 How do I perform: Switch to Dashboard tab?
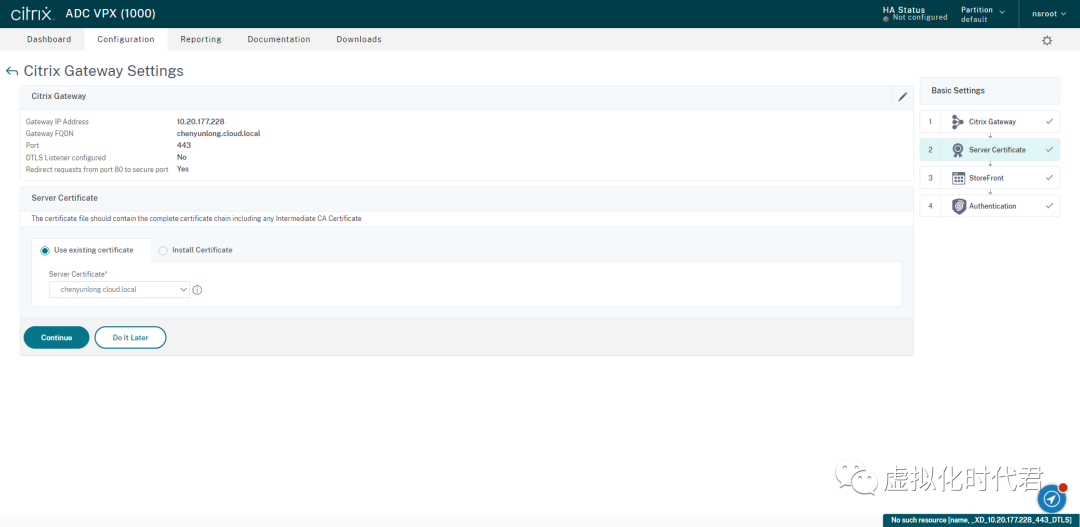[x=49, y=39]
